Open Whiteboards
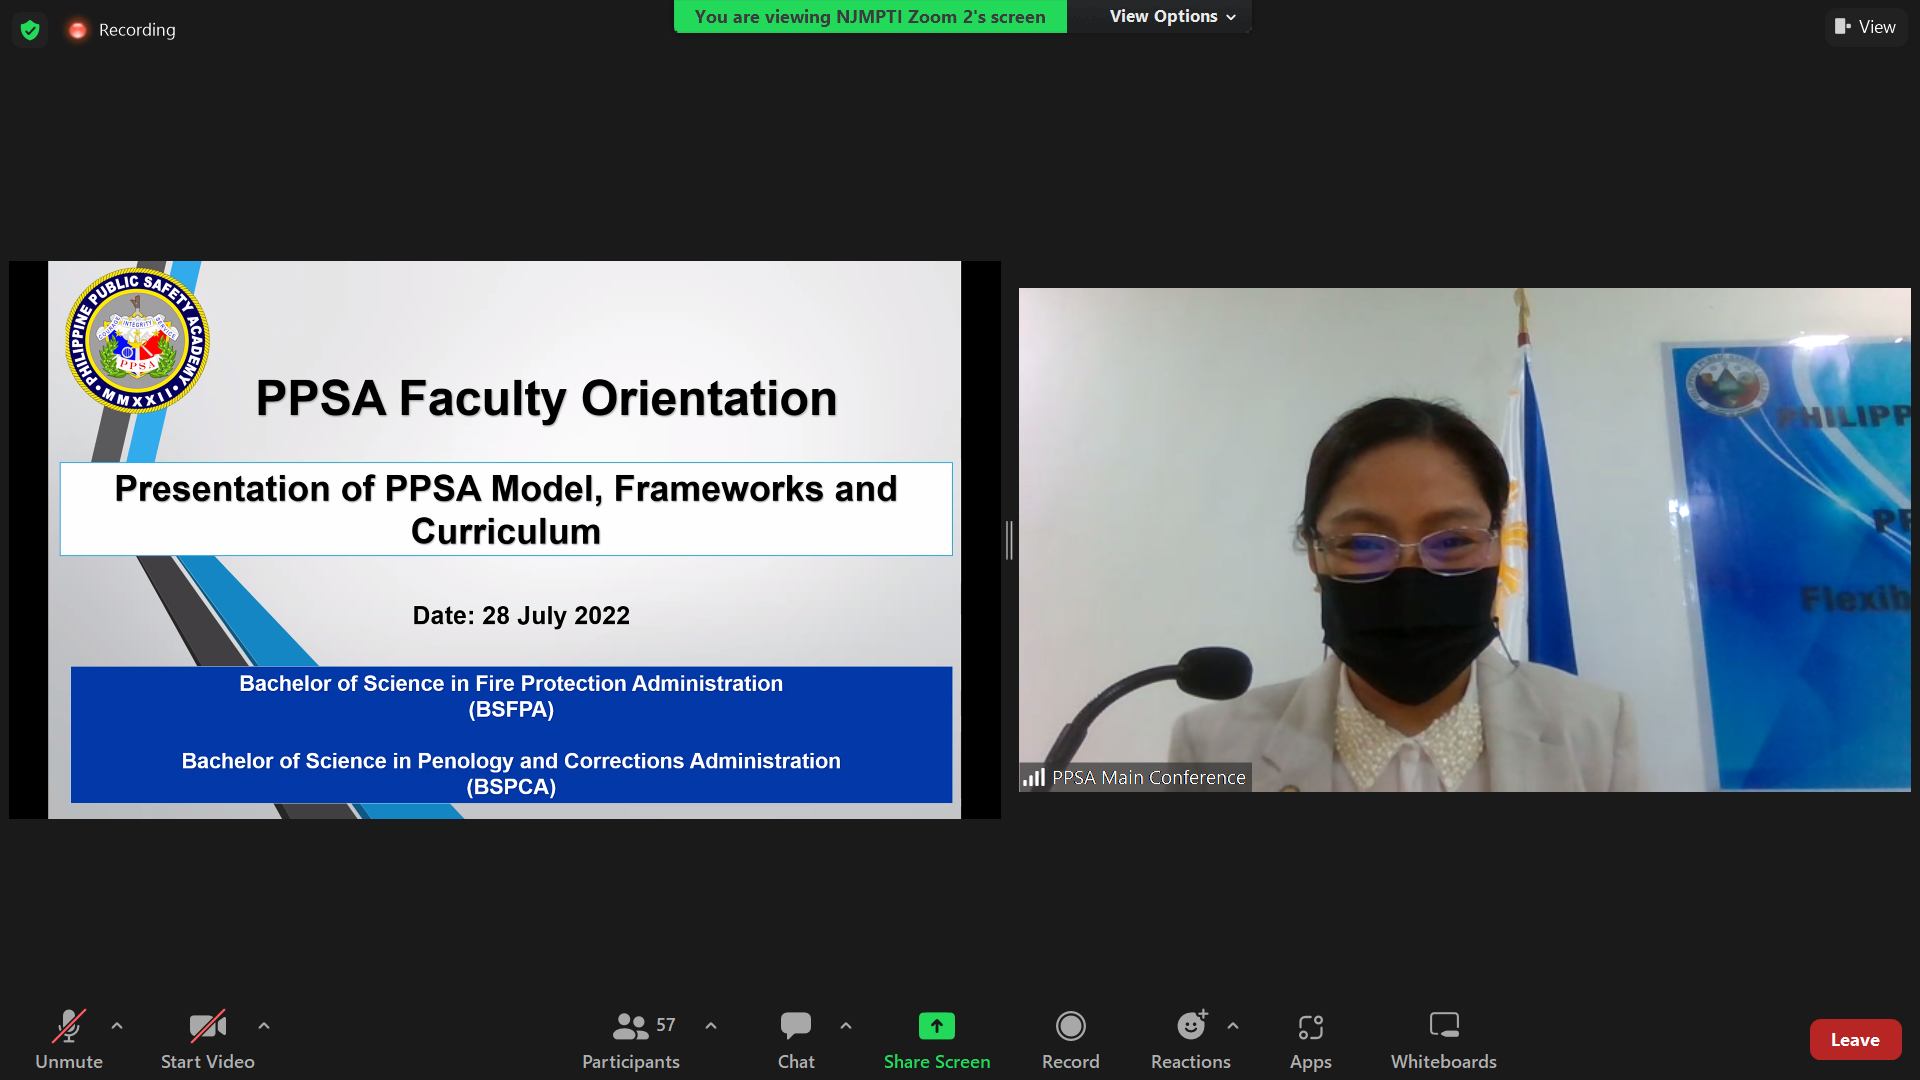 coord(1443,1040)
